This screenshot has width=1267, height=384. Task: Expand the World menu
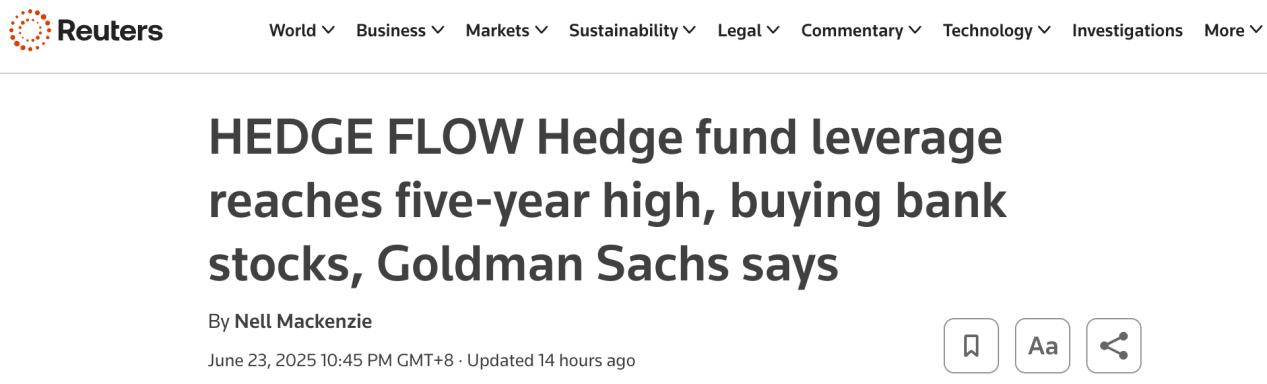[x=302, y=30]
